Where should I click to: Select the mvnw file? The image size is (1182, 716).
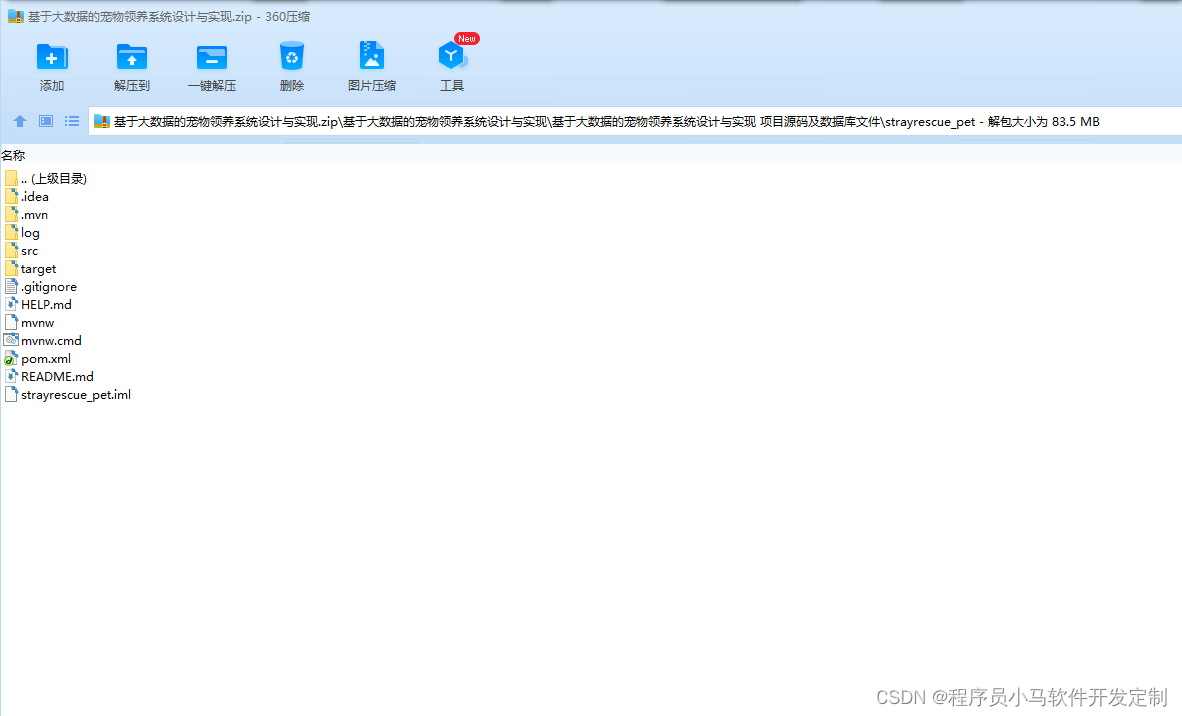(29, 323)
